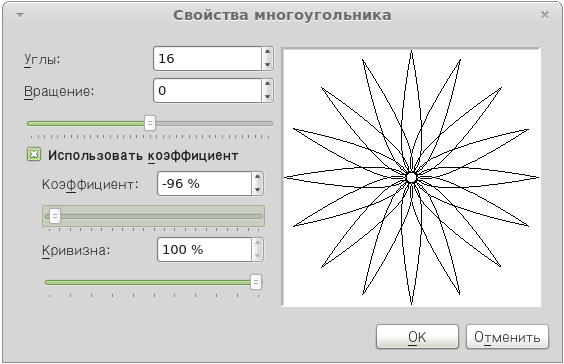
Task: Click the Углы input field showing 16
Action: tap(208, 59)
